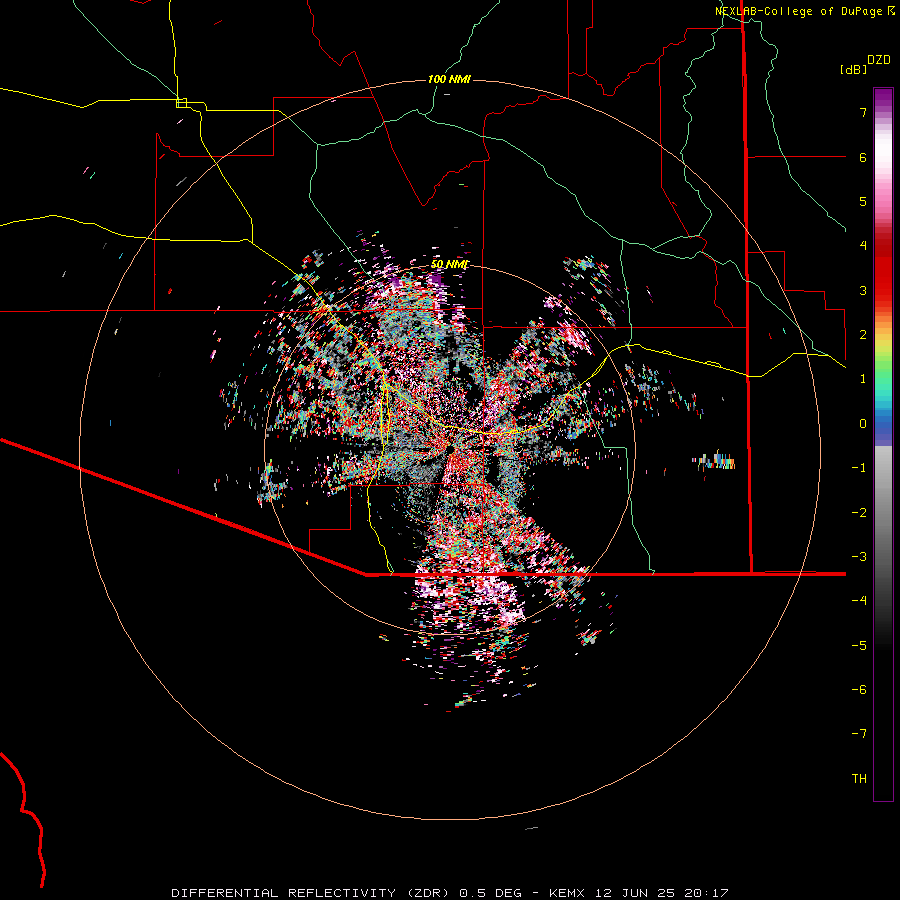Click the -7 value on the color scale
The image size is (900, 900).
pyautogui.click(x=859, y=734)
